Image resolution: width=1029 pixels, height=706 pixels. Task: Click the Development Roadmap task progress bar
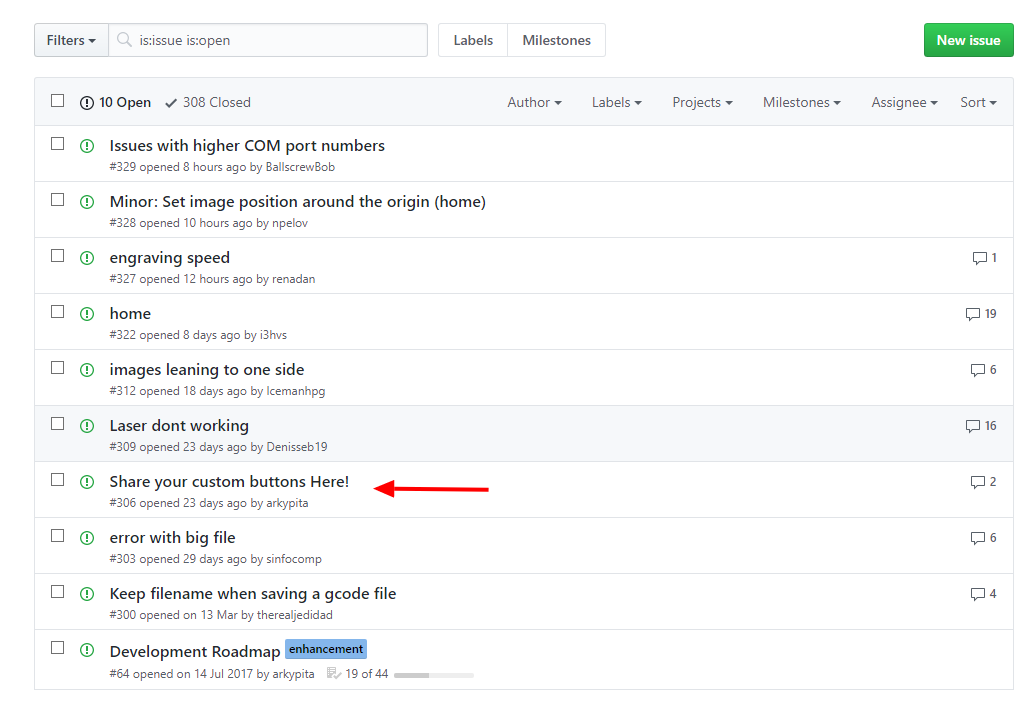pyautogui.click(x=433, y=675)
